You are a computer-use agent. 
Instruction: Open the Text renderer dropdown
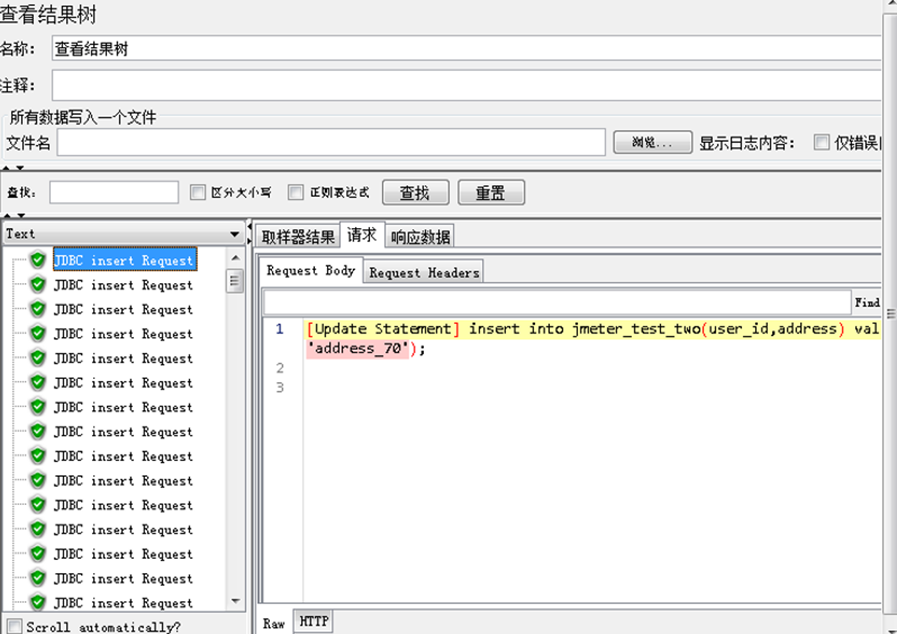pos(122,233)
